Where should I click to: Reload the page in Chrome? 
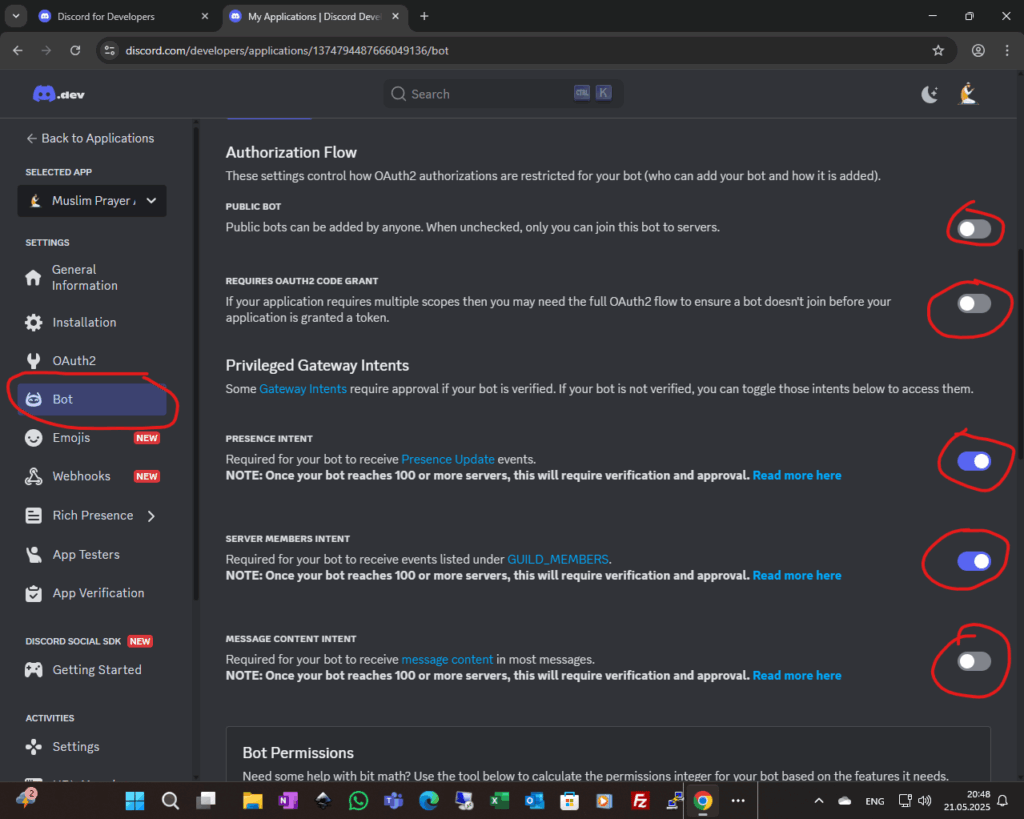[x=75, y=50]
